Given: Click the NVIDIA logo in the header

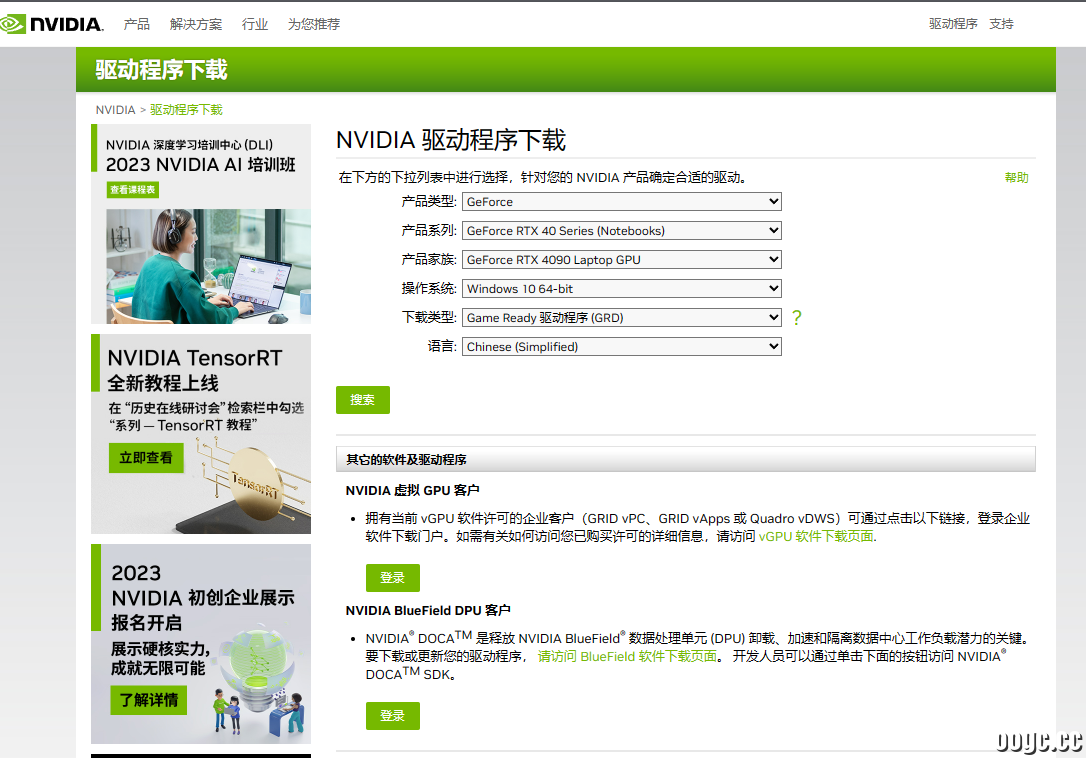Looking at the screenshot, I should pos(52,24).
